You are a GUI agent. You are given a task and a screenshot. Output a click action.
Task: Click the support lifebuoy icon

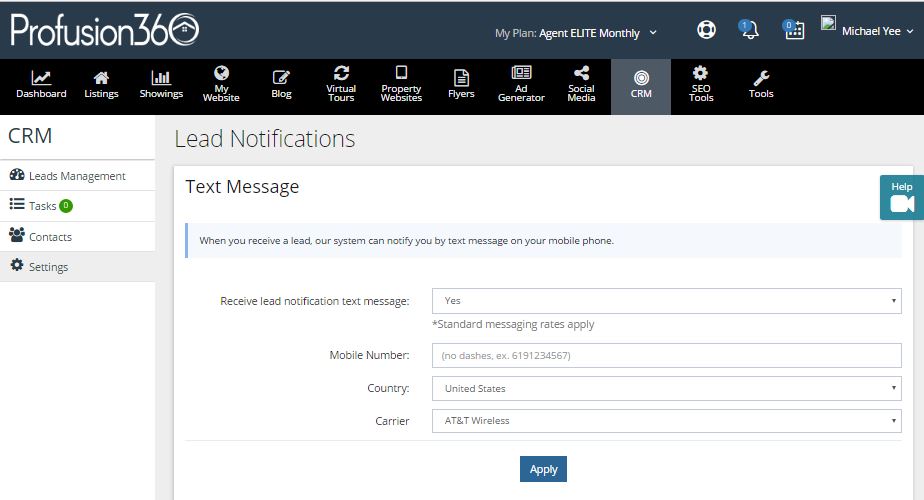(x=706, y=29)
